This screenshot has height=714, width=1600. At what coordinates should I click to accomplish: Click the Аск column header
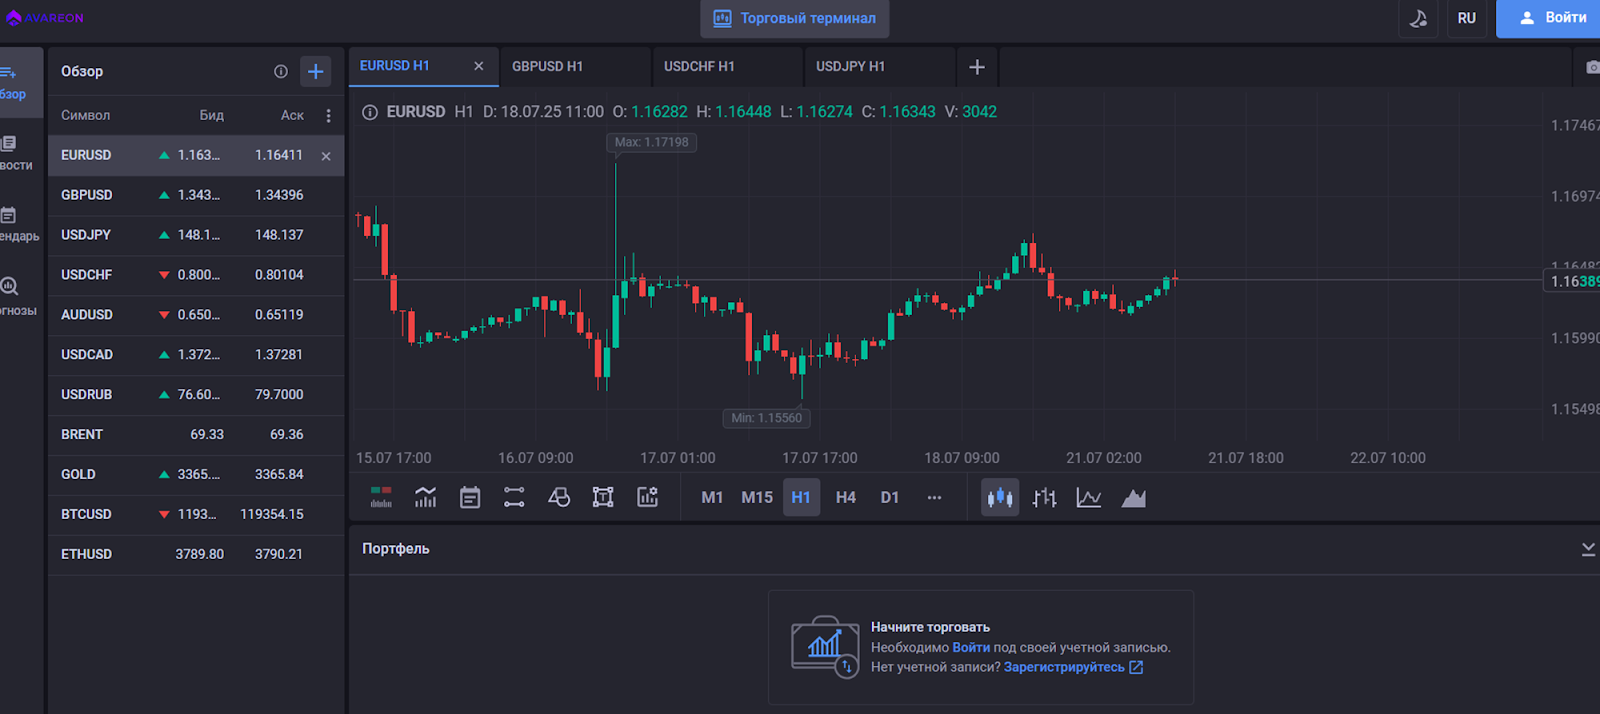click(x=292, y=116)
